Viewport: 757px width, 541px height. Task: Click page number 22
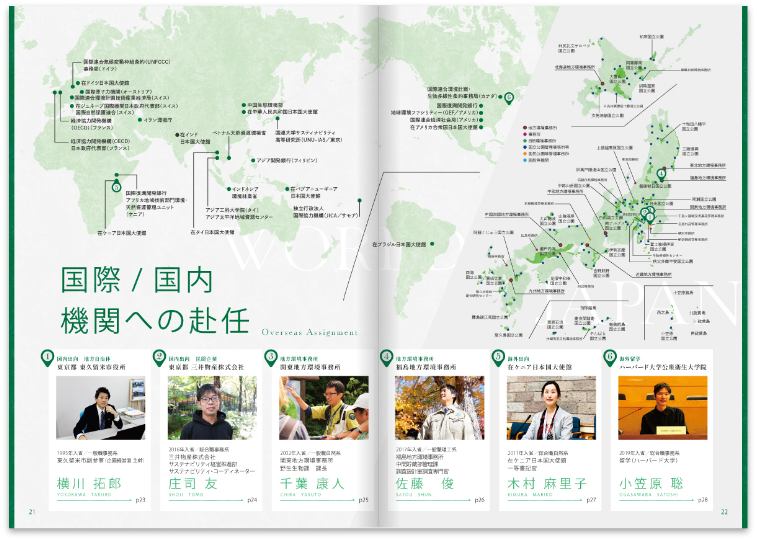[724, 512]
